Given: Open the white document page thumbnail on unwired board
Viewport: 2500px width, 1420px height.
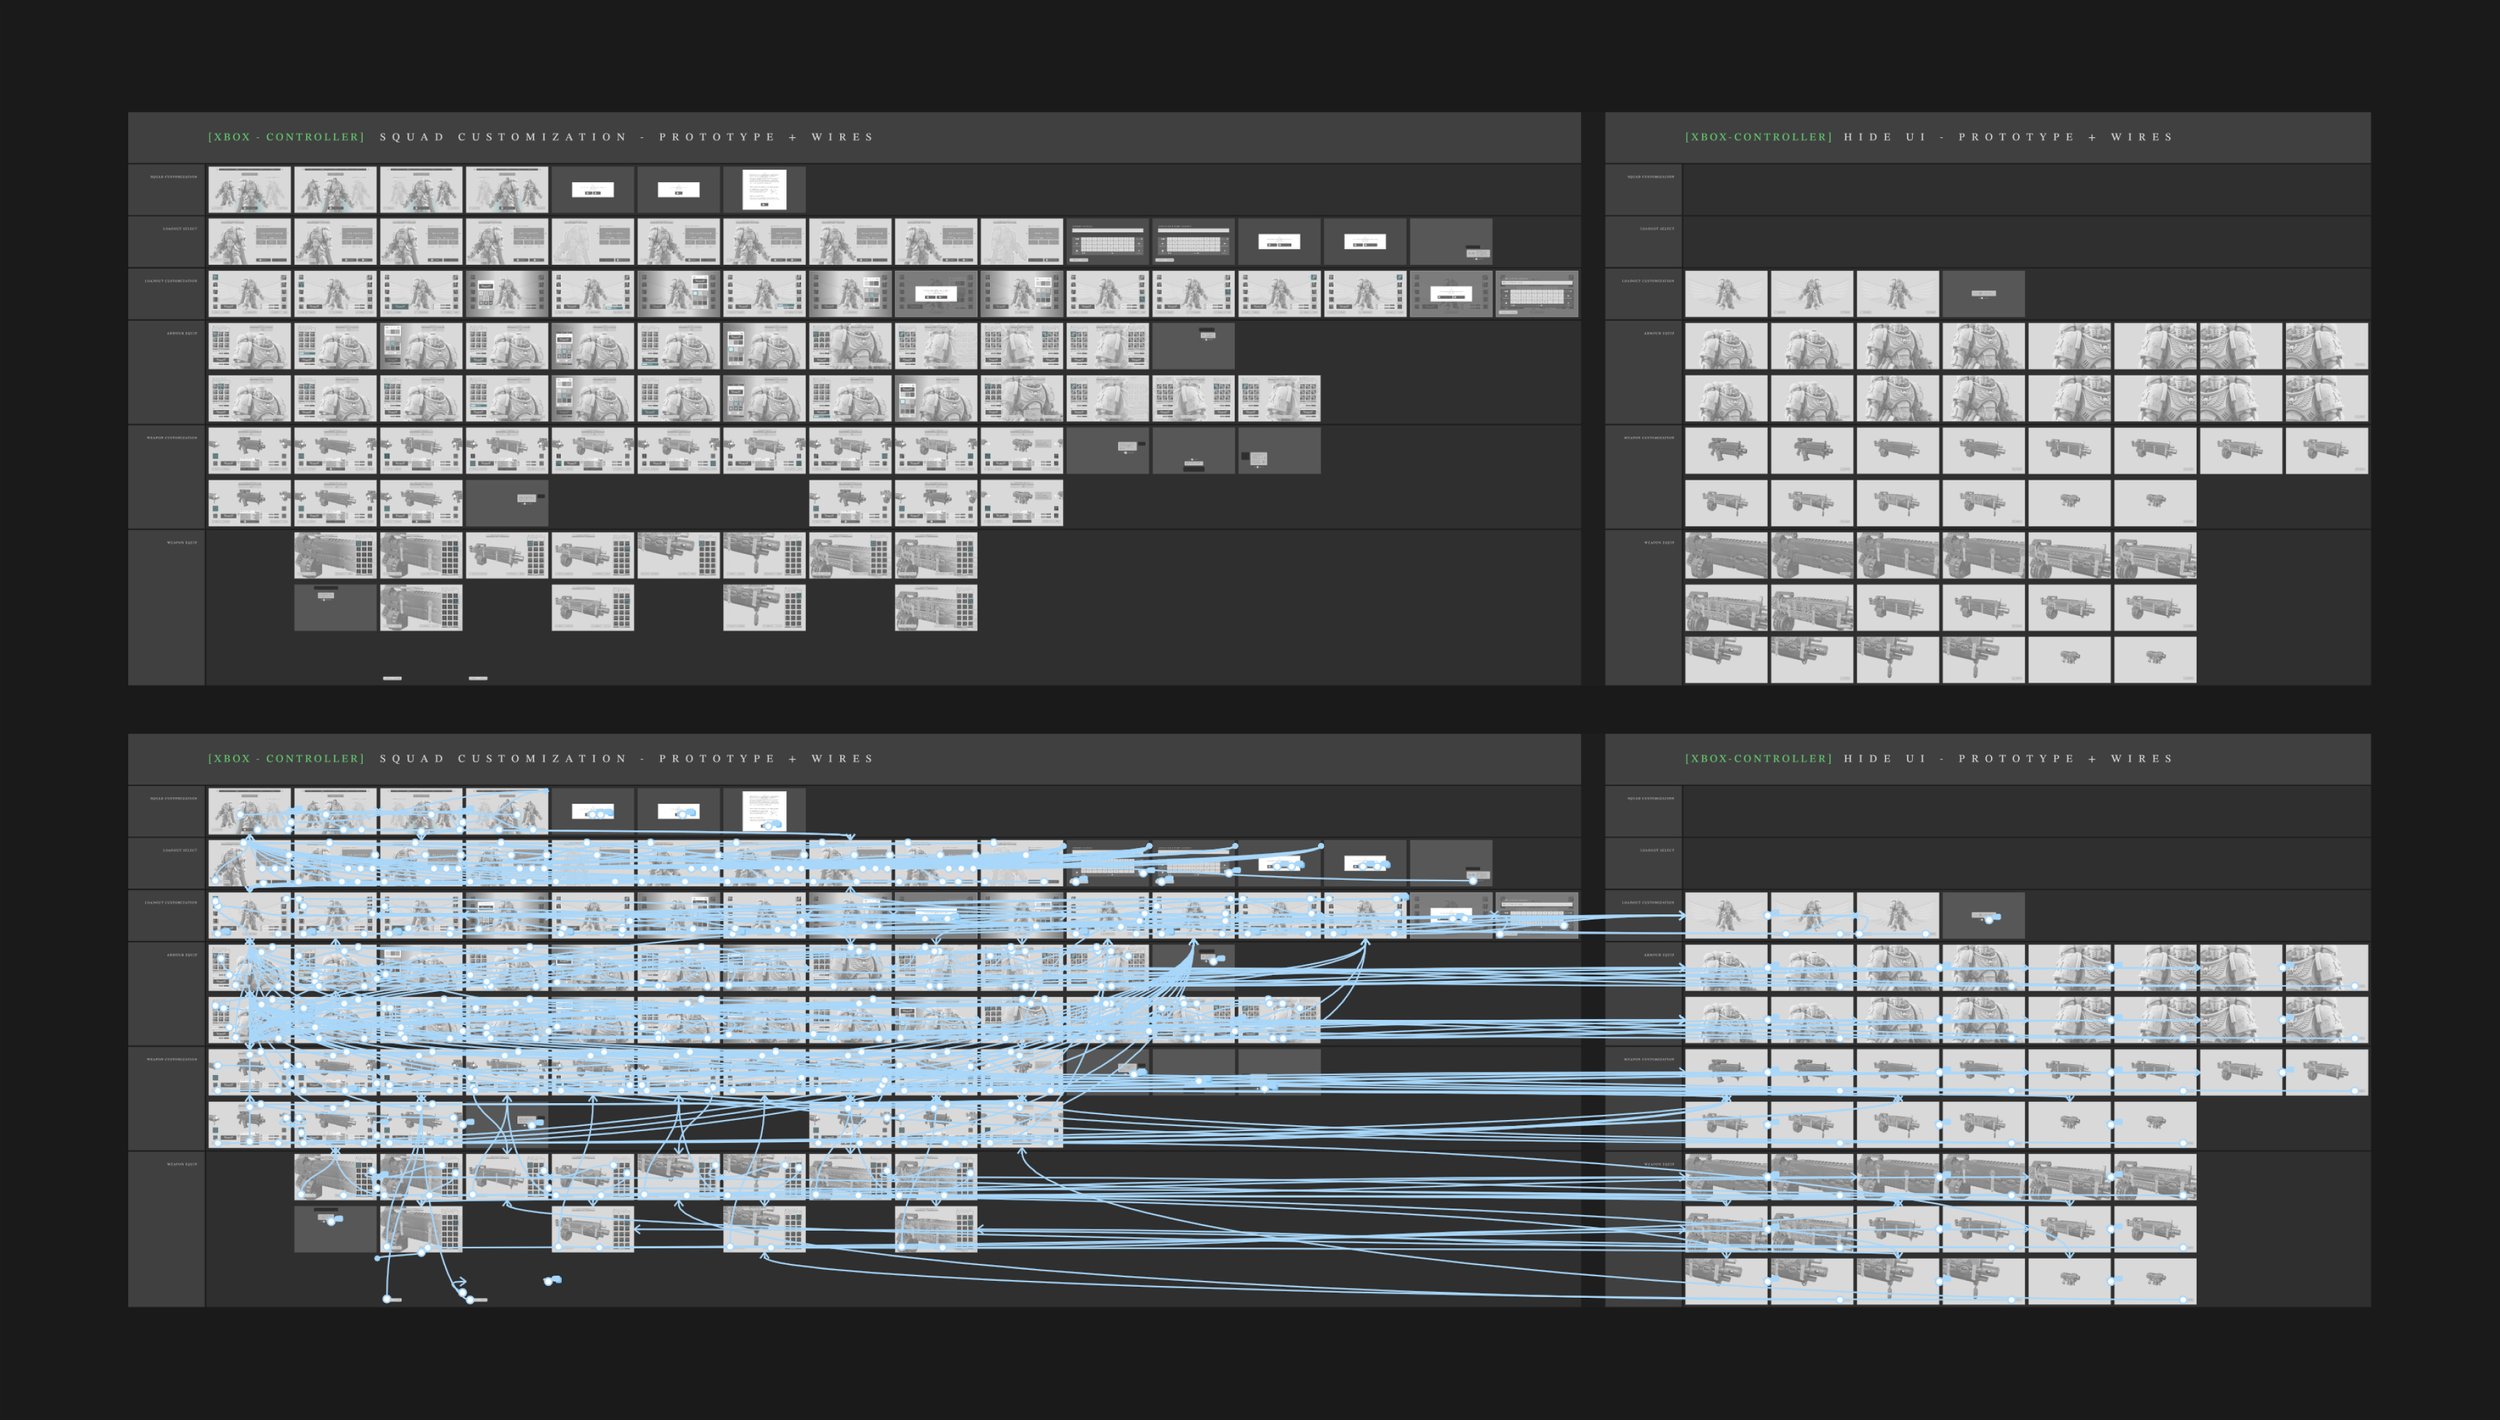Looking at the screenshot, I should pyautogui.click(x=764, y=190).
